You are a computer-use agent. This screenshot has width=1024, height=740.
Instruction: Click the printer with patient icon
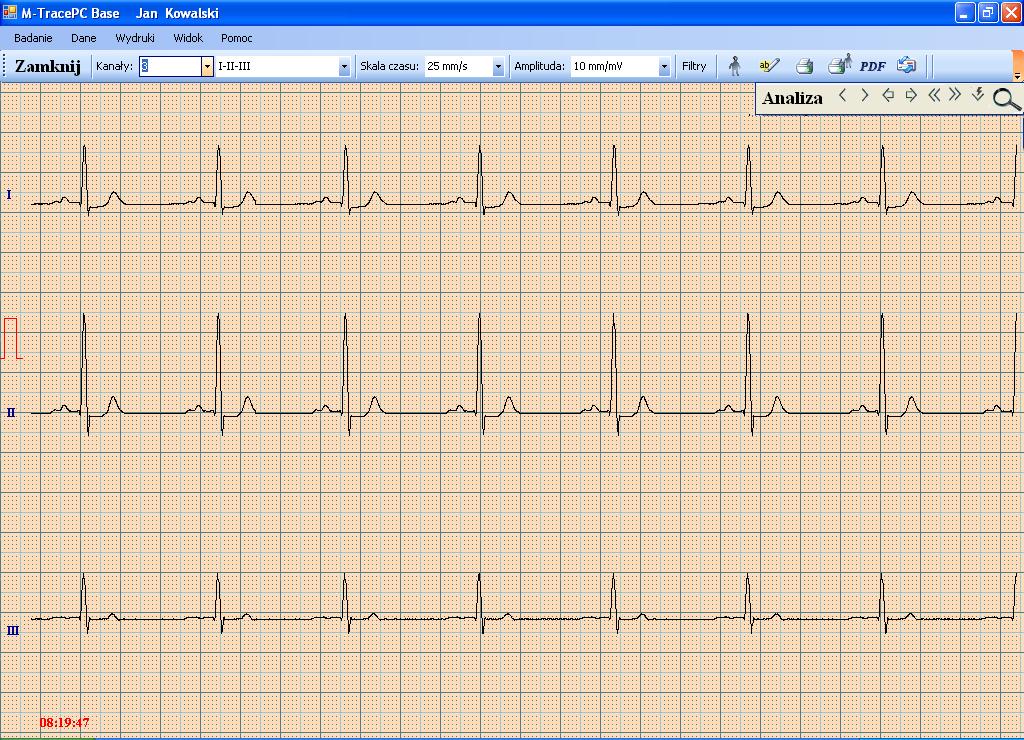coord(840,65)
